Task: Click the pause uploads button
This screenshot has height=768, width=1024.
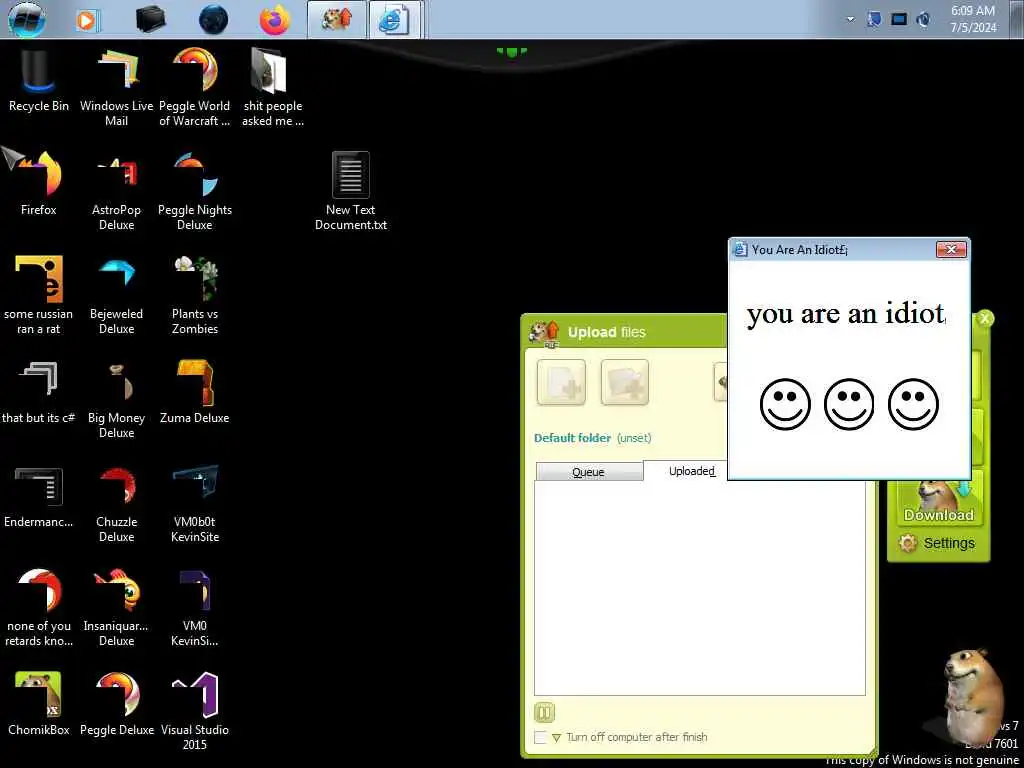Action: (544, 712)
